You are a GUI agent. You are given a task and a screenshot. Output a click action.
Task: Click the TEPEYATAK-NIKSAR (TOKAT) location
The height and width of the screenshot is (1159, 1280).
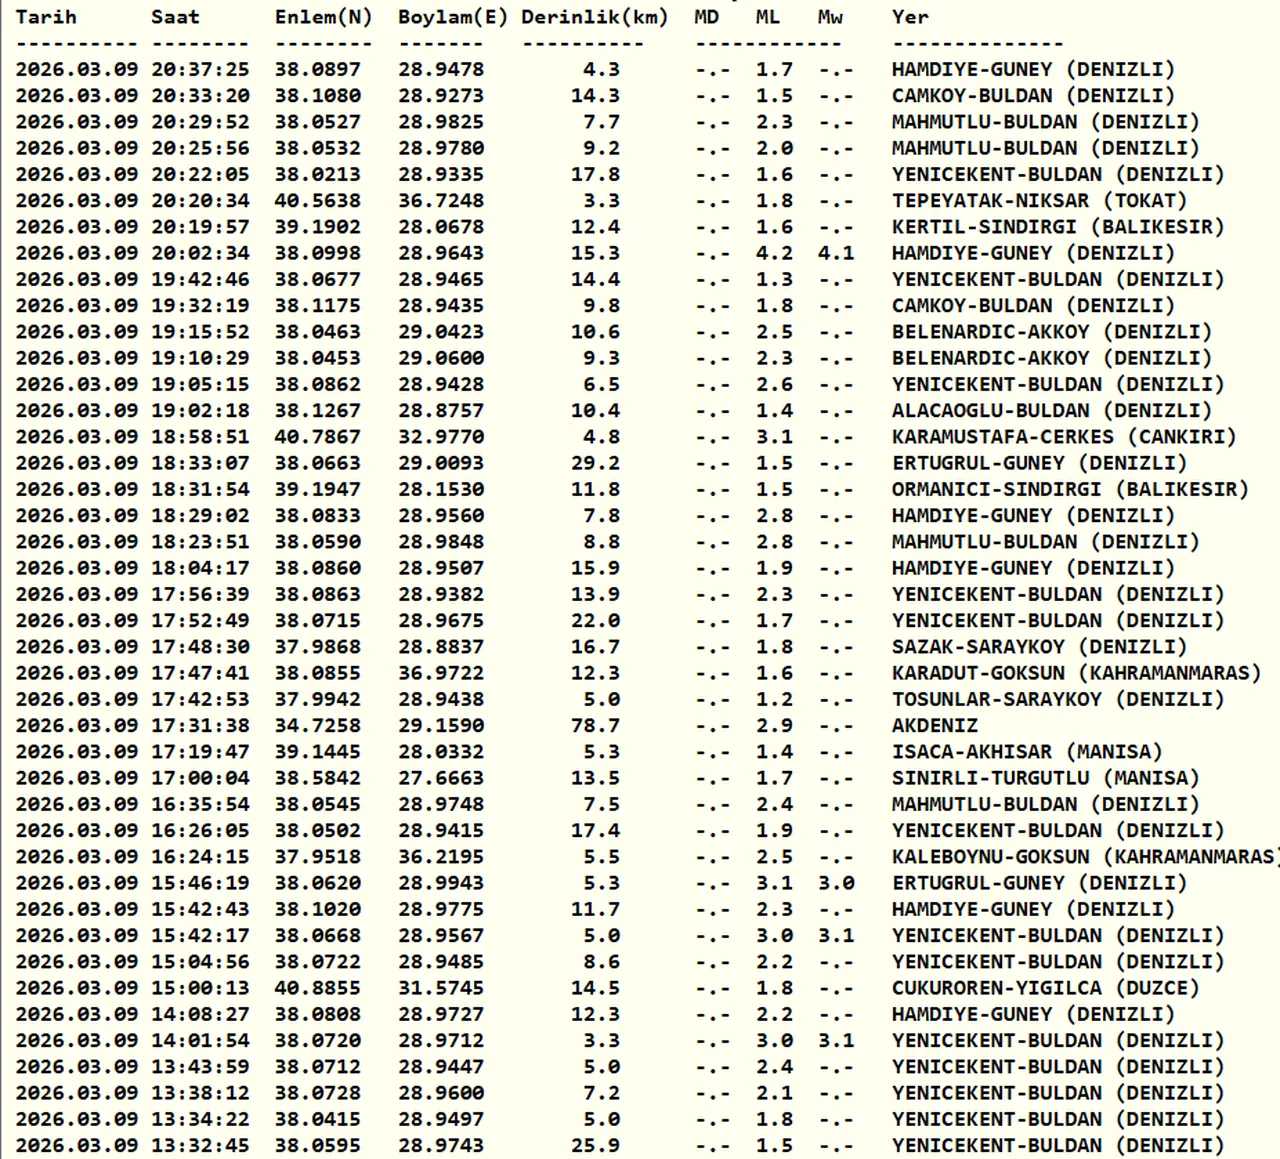(1033, 201)
